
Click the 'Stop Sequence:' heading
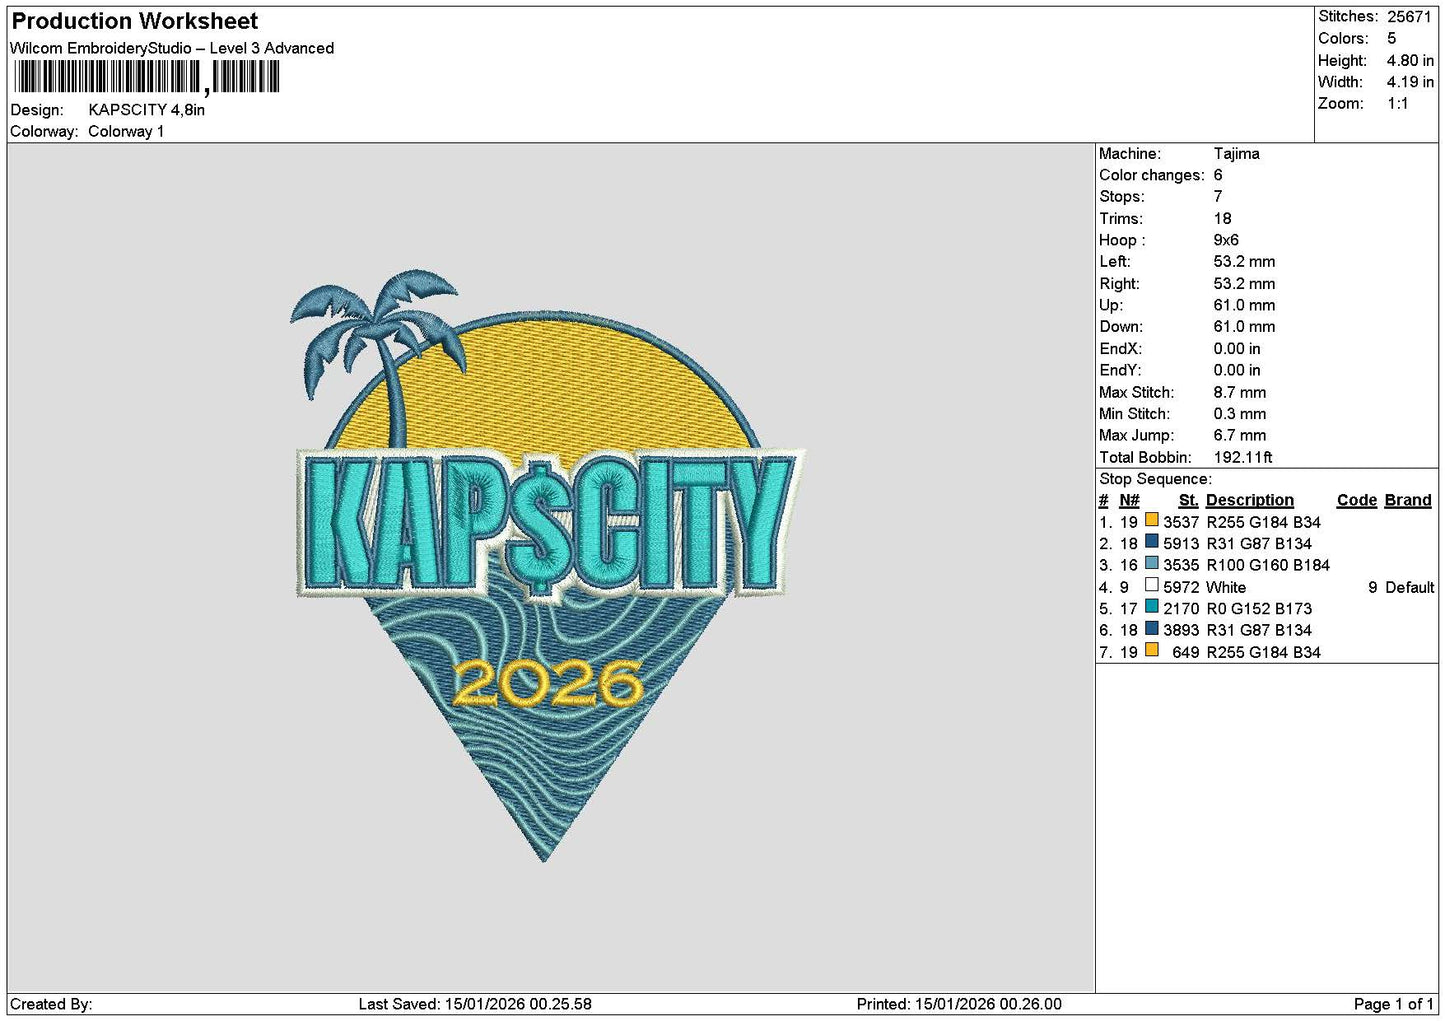coord(1155,479)
